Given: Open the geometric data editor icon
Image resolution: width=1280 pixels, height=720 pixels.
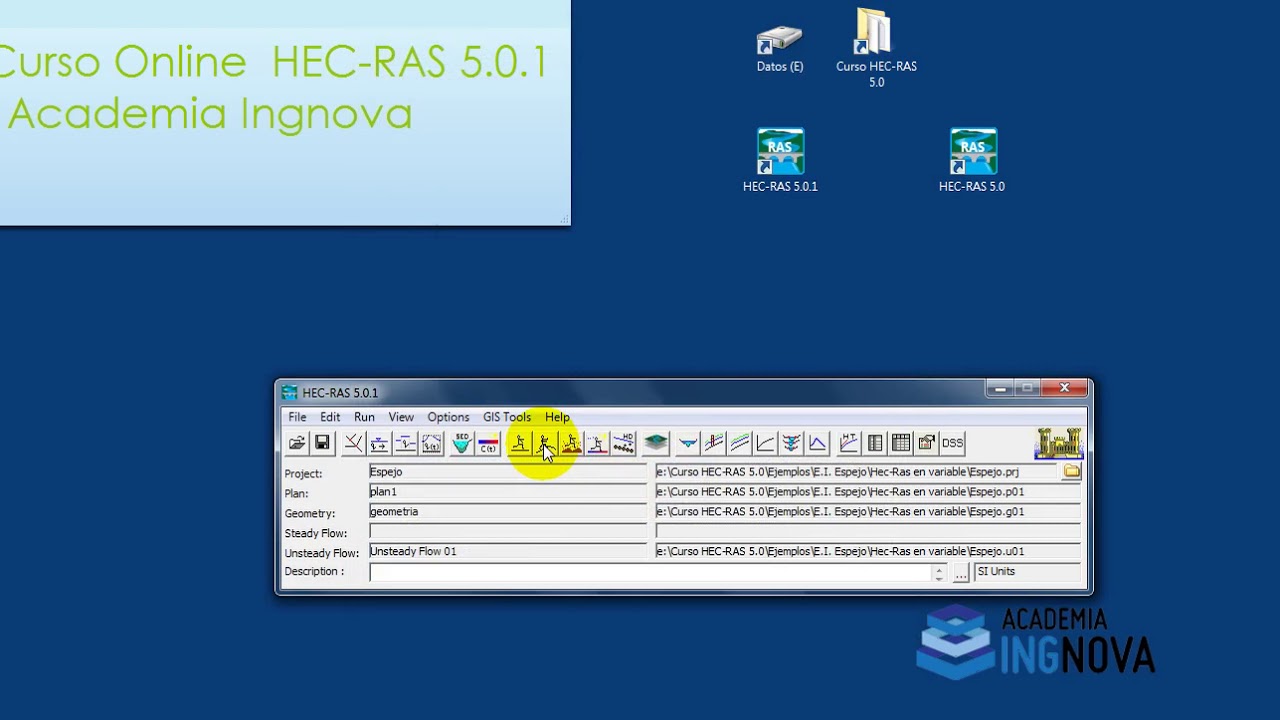Looking at the screenshot, I should click(x=353, y=443).
